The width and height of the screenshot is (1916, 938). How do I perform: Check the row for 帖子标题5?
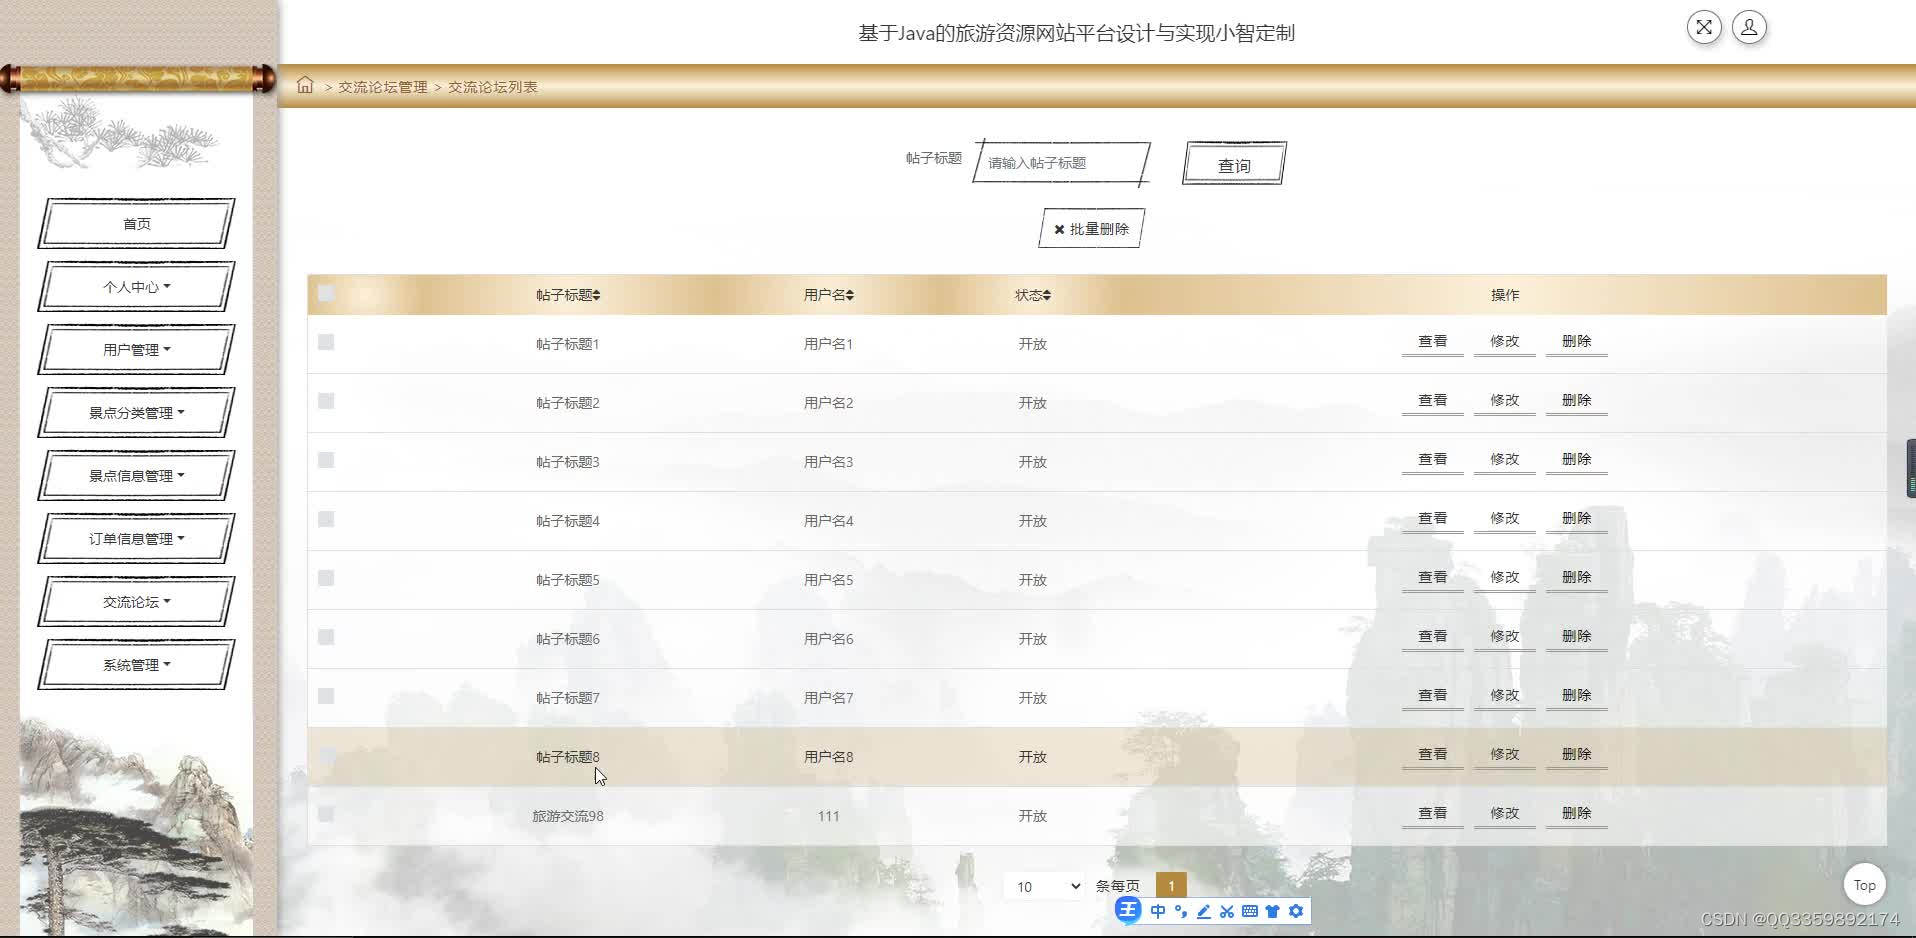(x=326, y=578)
